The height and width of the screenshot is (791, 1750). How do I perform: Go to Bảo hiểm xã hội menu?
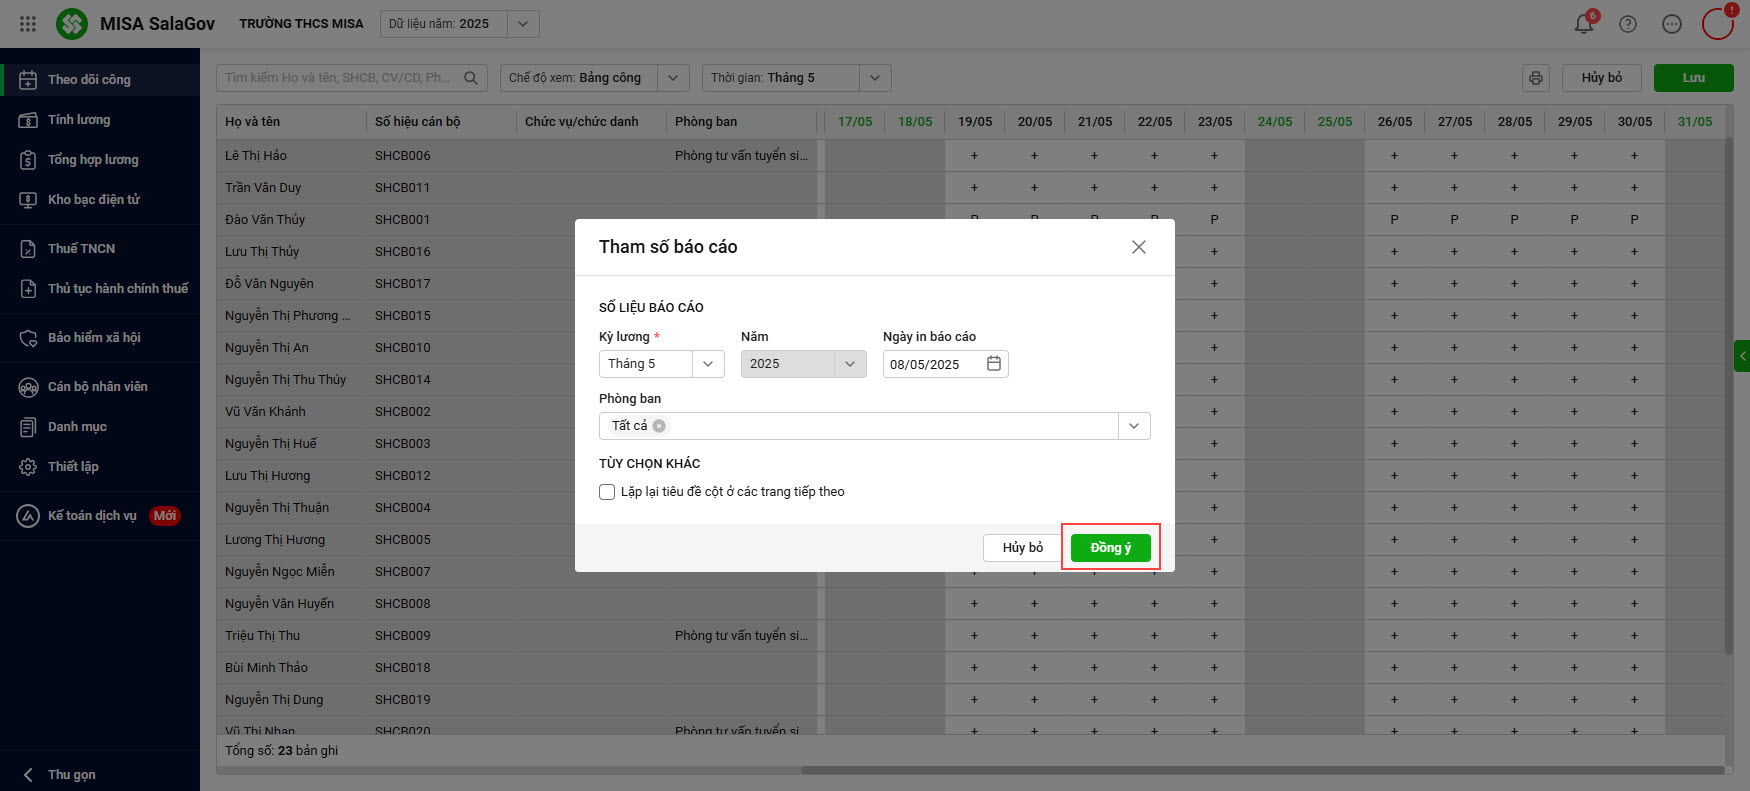(x=94, y=338)
